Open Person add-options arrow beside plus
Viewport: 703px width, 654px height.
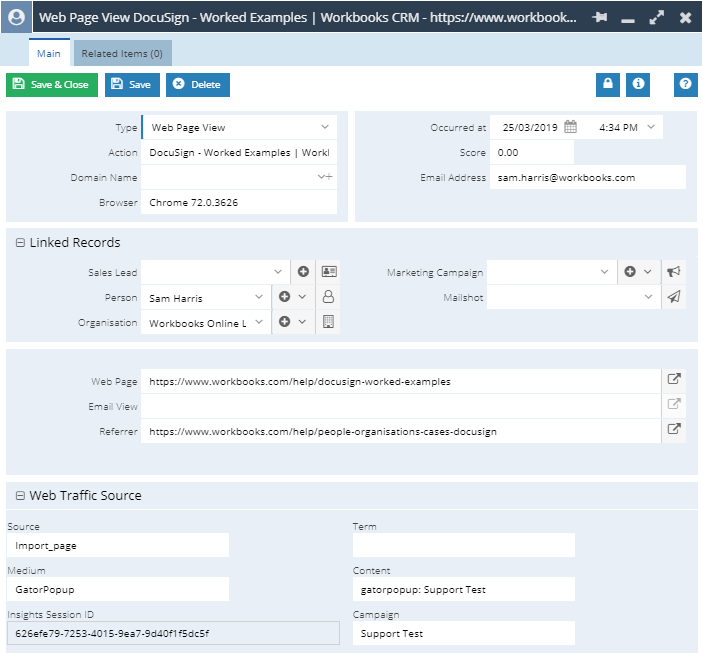(x=302, y=297)
